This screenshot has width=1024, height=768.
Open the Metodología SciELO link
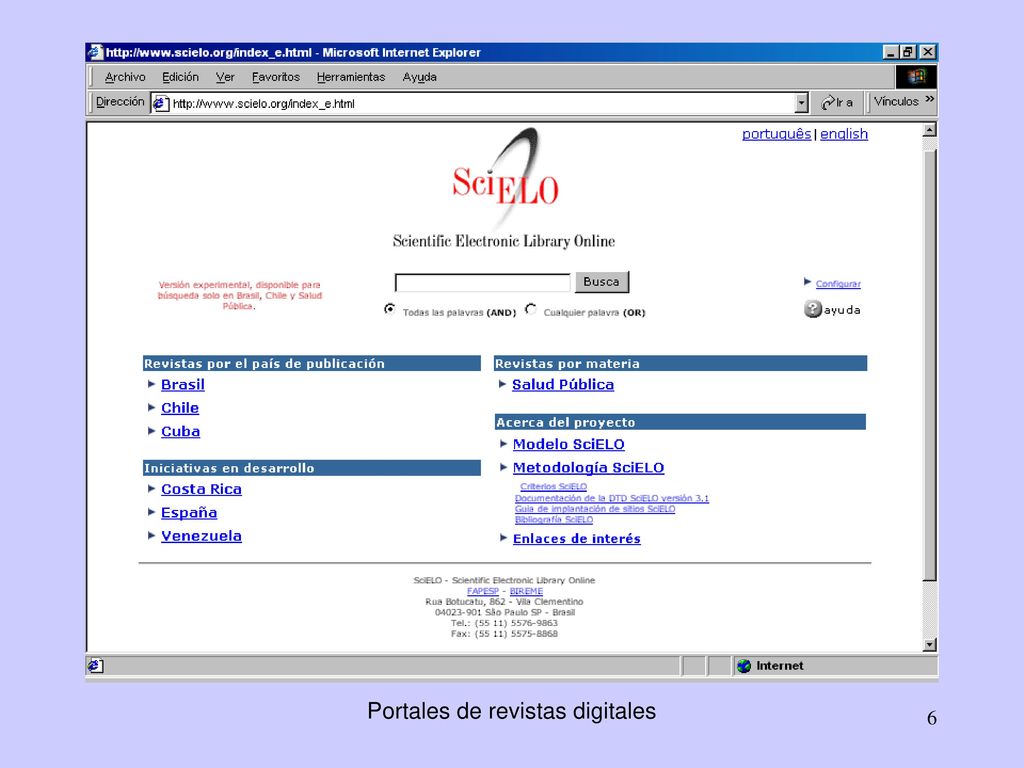click(588, 468)
